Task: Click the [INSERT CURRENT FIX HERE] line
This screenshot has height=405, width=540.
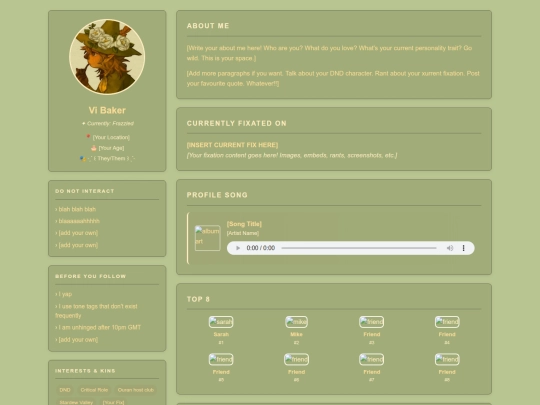Action: (x=232, y=145)
